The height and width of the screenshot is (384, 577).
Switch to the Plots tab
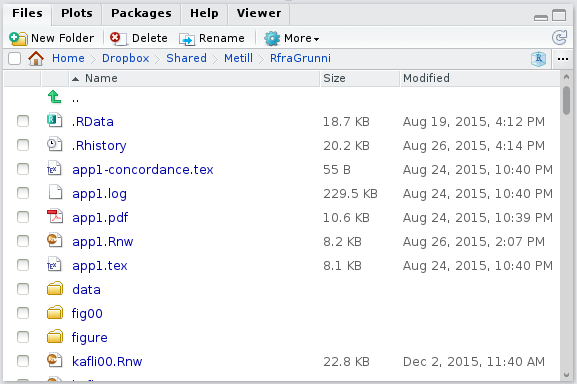(77, 13)
